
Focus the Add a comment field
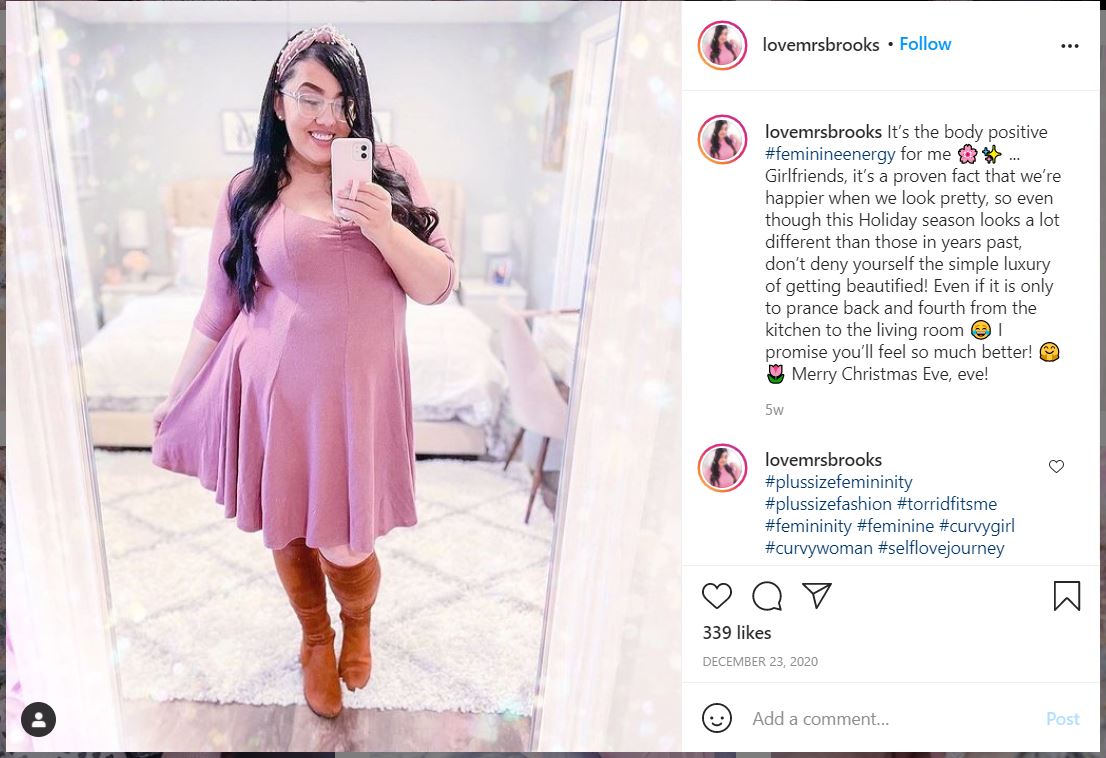[892, 719]
